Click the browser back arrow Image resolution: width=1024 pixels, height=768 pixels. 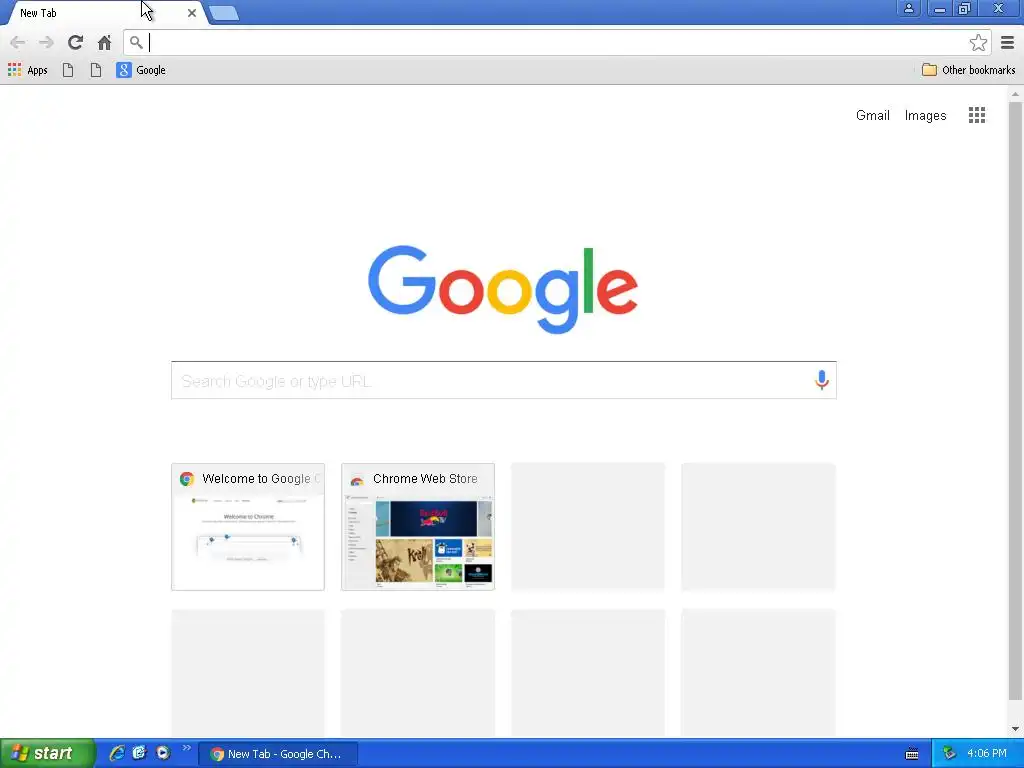pyautogui.click(x=18, y=43)
